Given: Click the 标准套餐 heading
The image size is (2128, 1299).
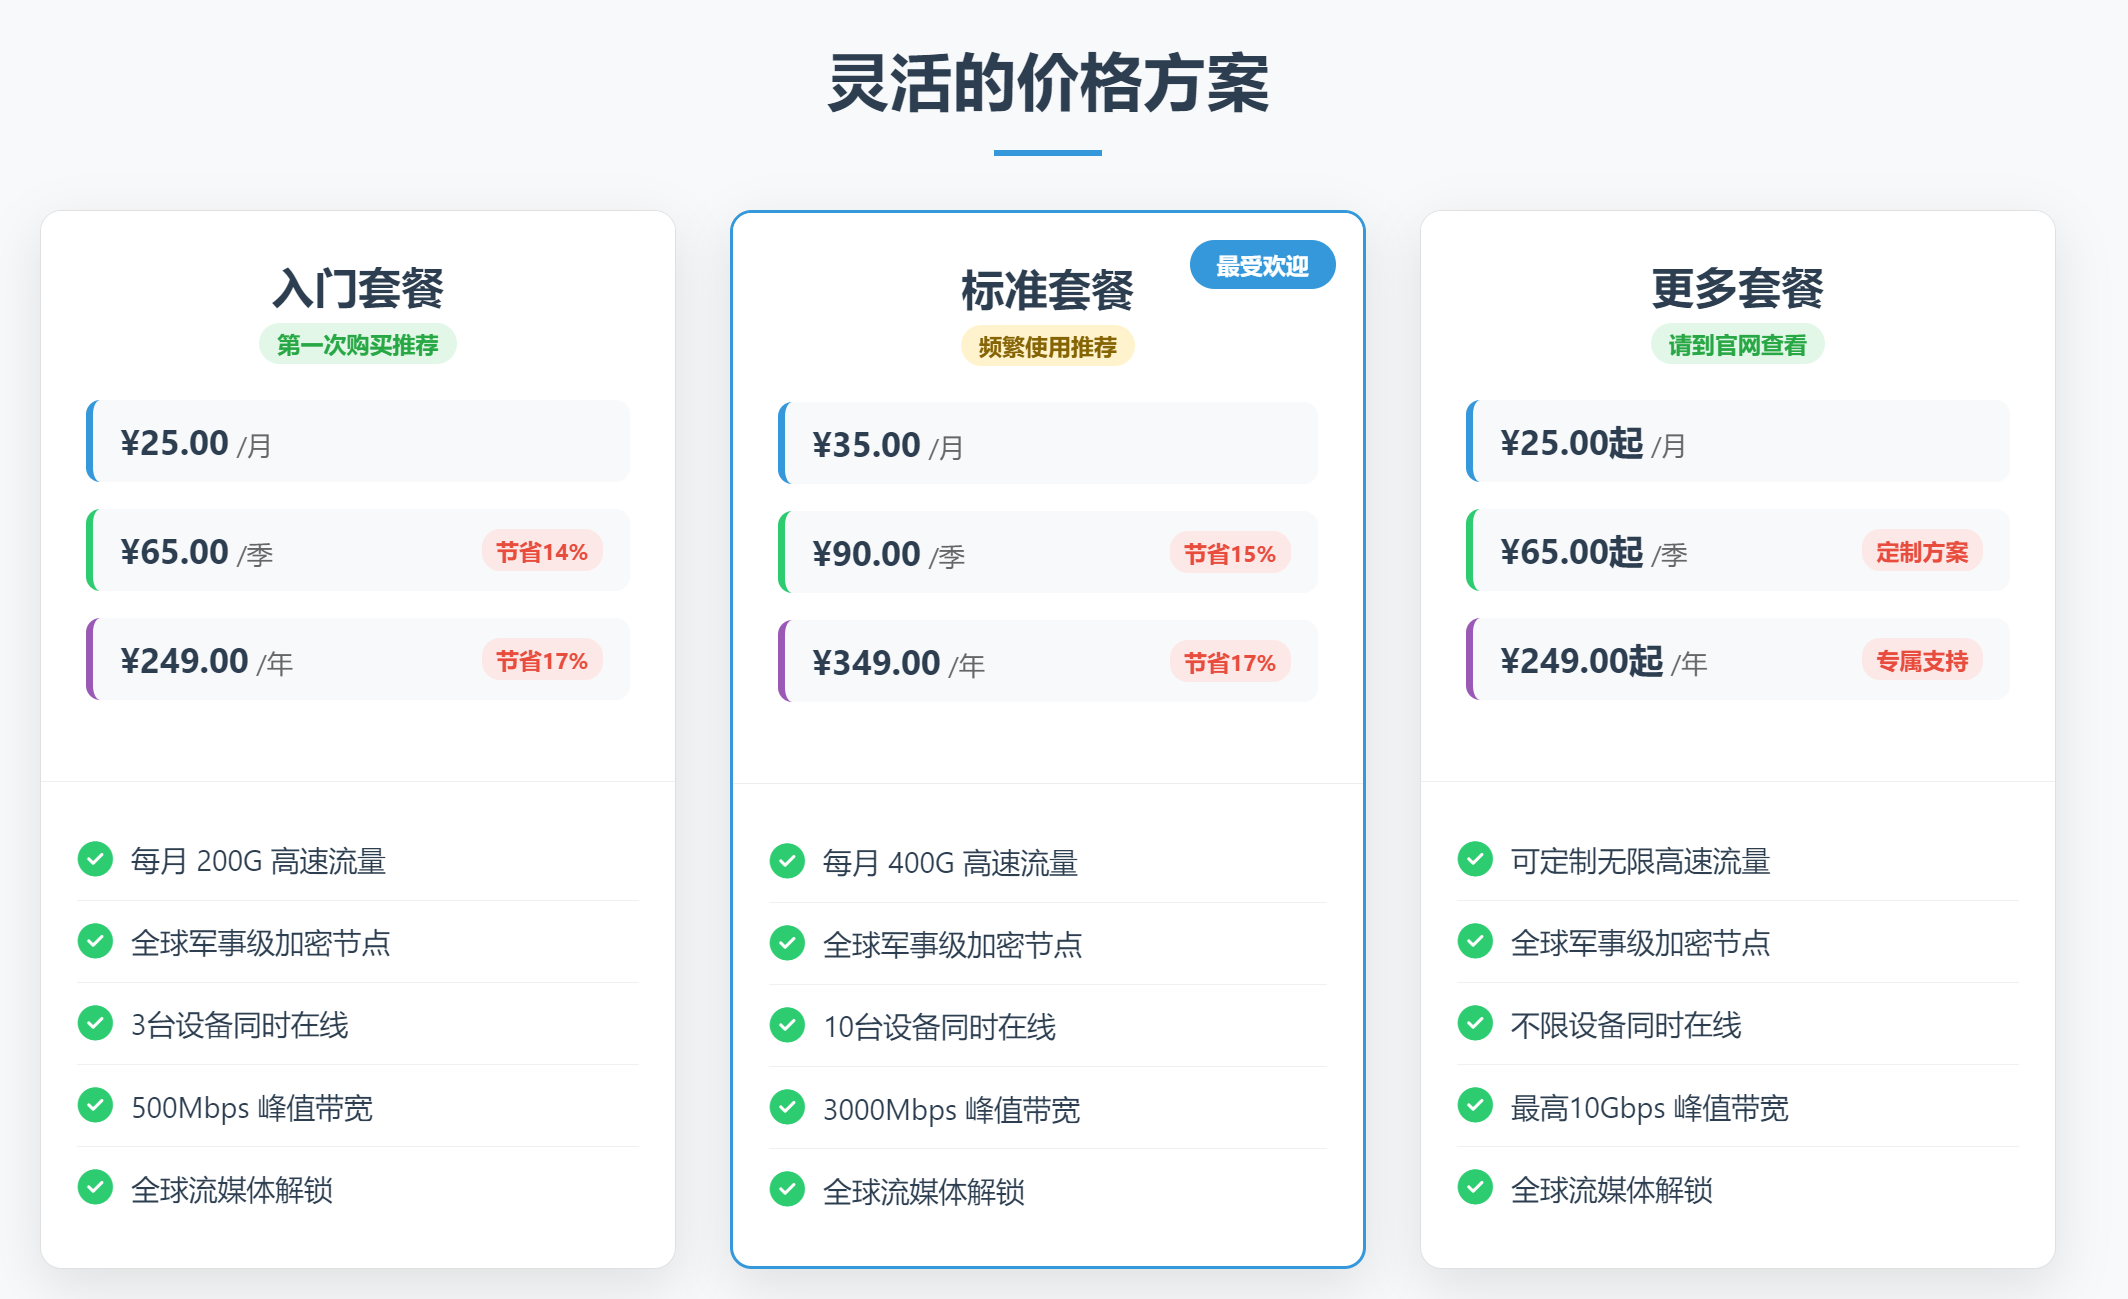Looking at the screenshot, I should tap(1047, 290).
